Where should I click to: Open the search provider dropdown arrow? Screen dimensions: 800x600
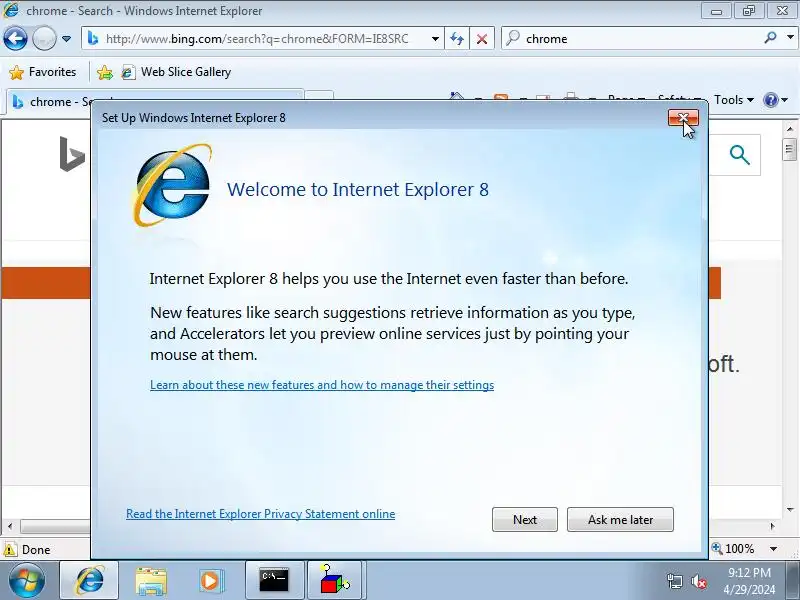point(790,38)
